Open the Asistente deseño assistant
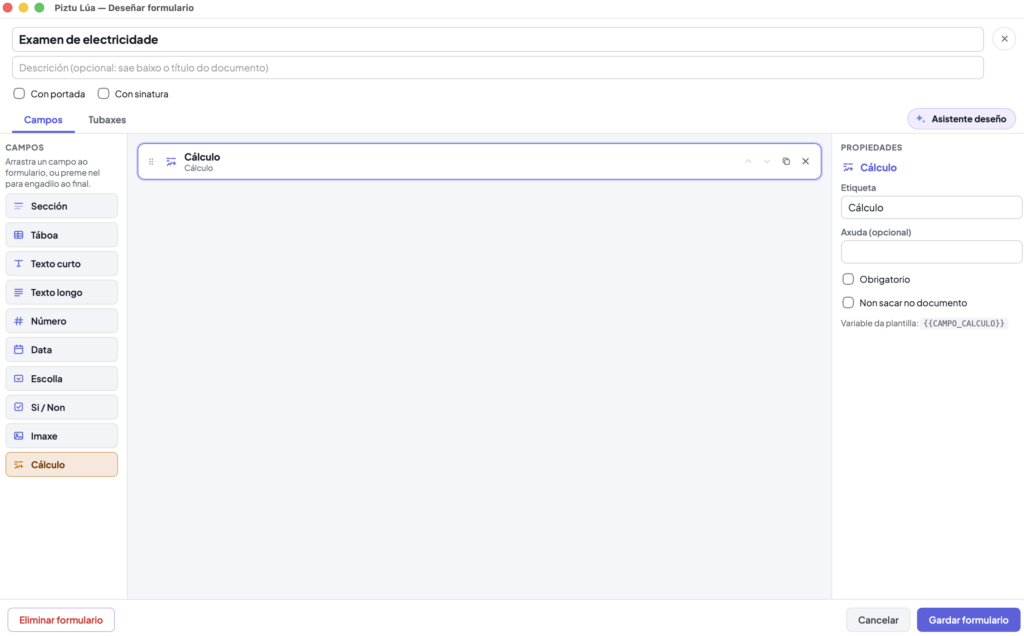Viewport: 1024px width, 636px height. 961,119
